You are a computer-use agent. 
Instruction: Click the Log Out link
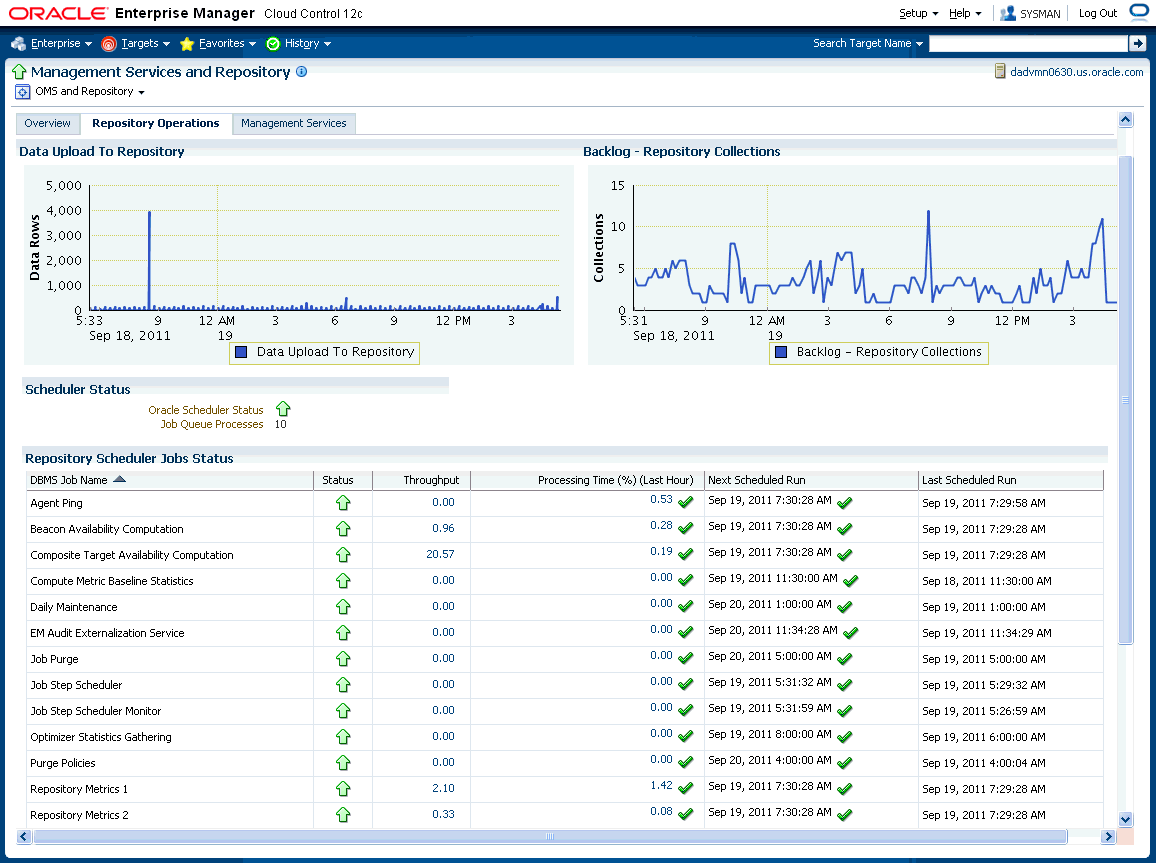[1098, 13]
